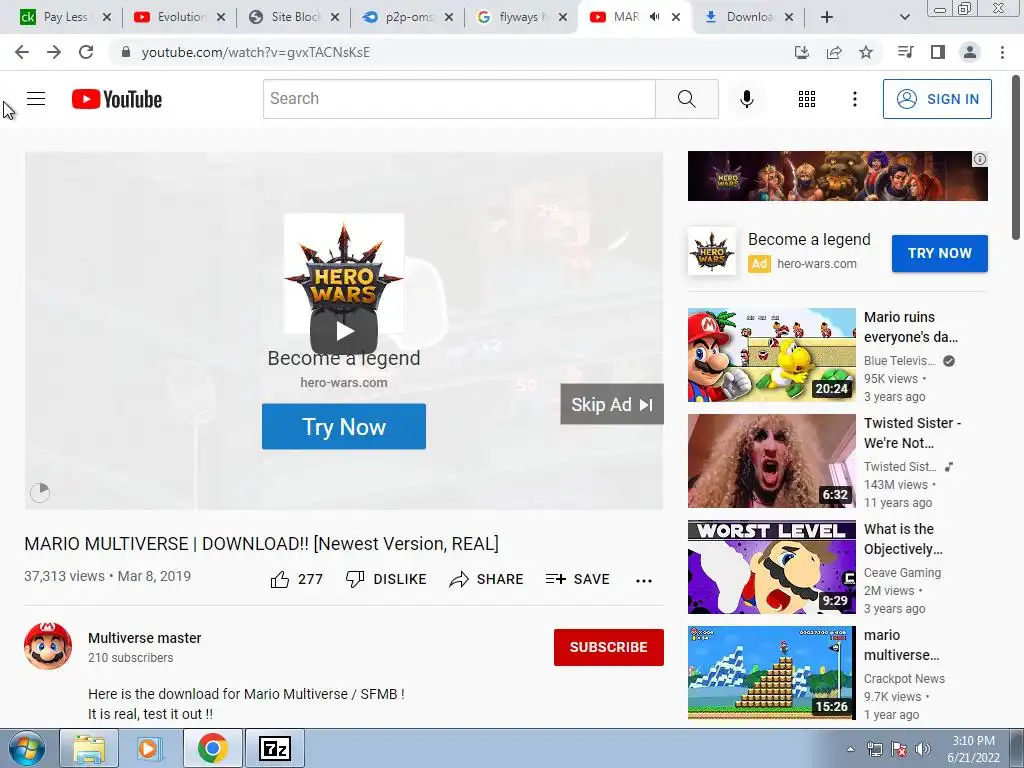Open the media control icon in toolbar
Viewport: 1024px width, 768px height.
905,52
